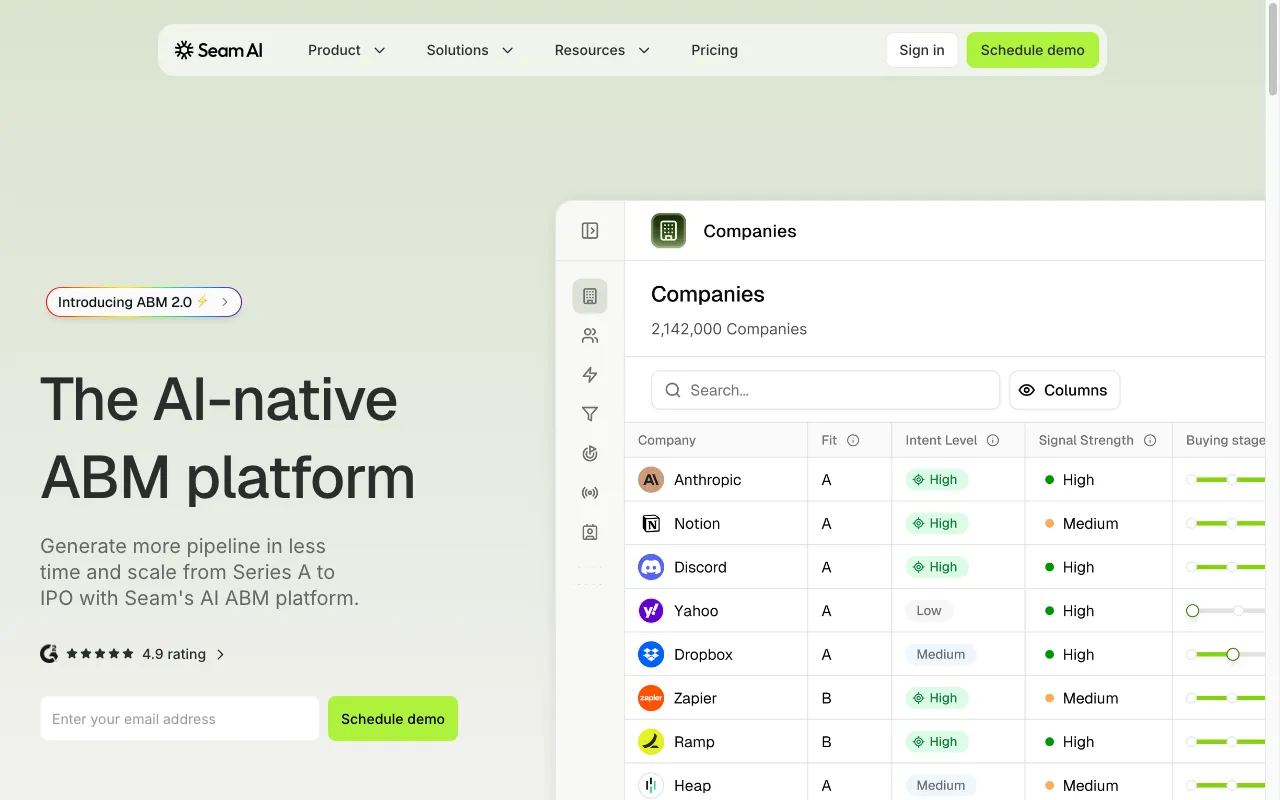Click the 2,142,000 Companies count
Image resolution: width=1280 pixels, height=800 pixels.
(x=729, y=329)
